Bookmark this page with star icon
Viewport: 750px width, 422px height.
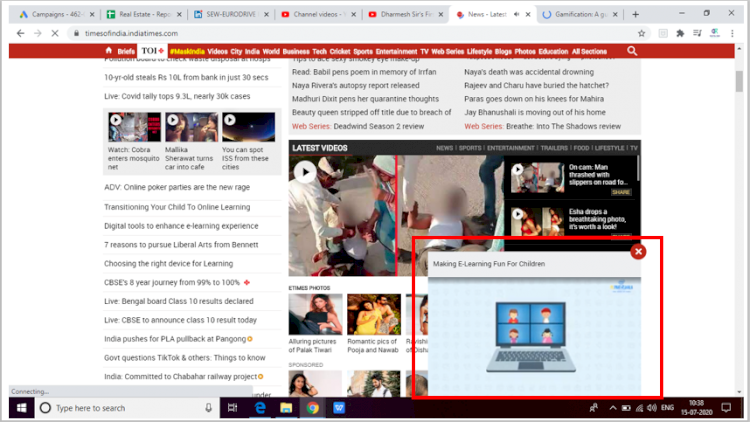click(641, 33)
